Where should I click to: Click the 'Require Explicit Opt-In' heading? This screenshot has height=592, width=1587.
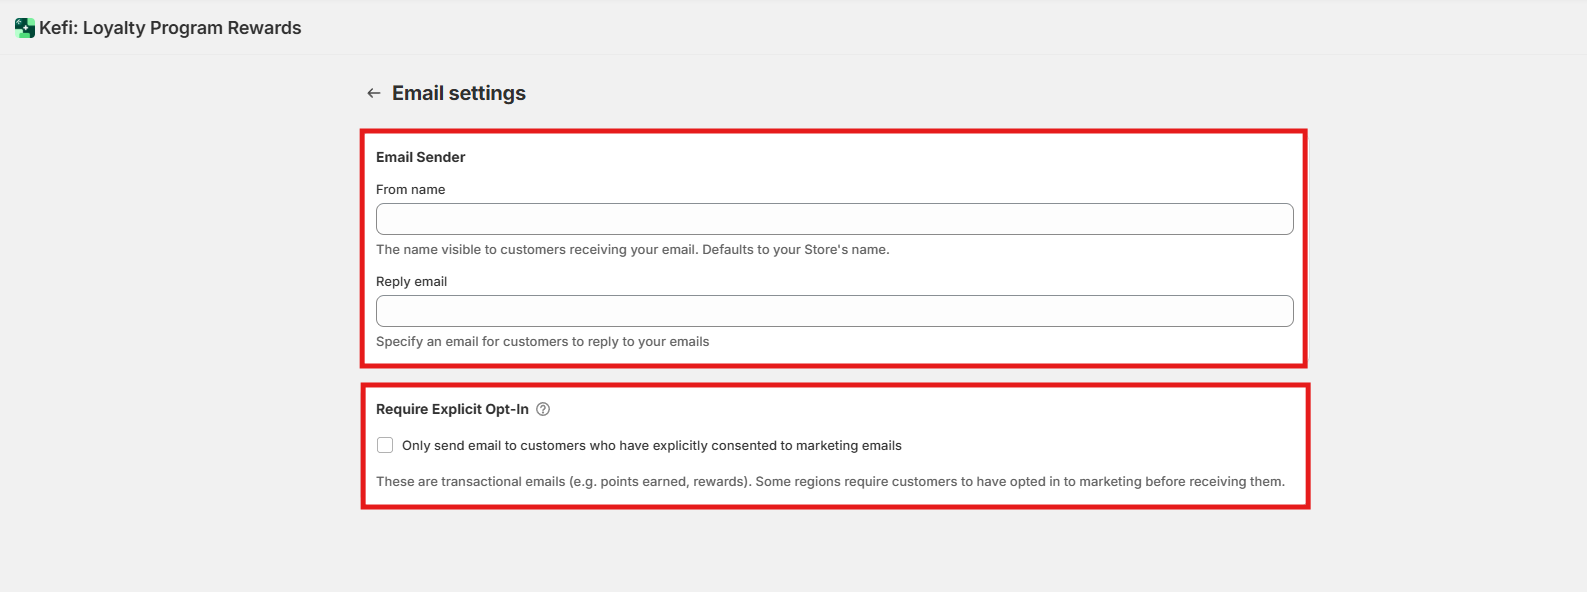pos(453,409)
